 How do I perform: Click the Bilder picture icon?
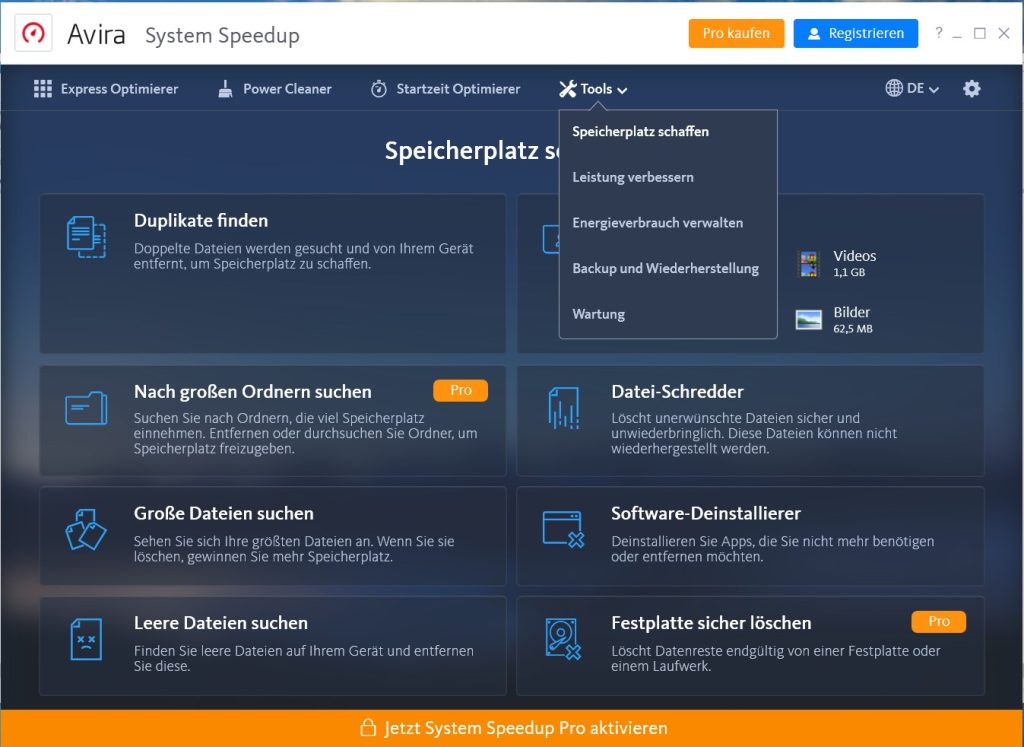(808, 320)
